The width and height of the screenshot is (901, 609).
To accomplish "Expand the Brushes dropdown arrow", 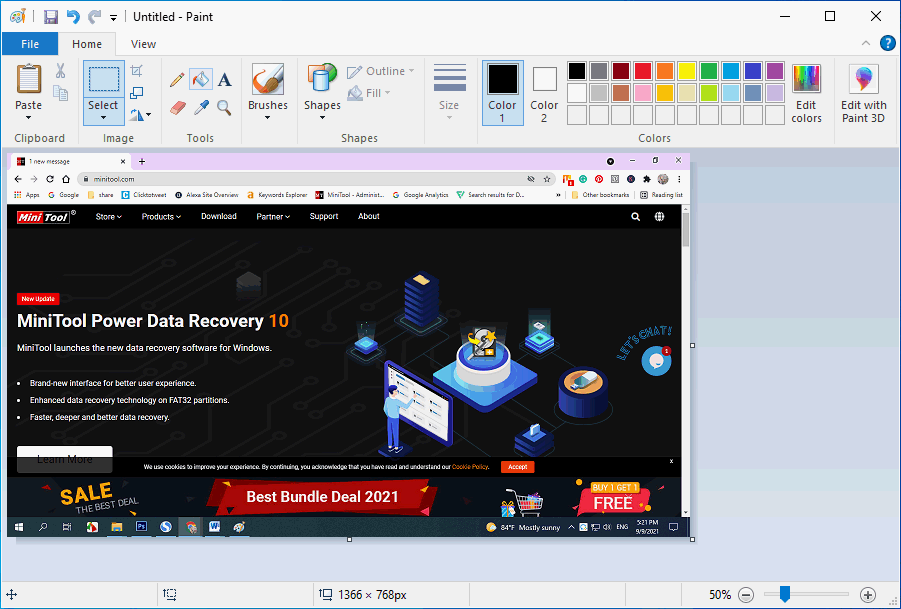I will pos(268,118).
